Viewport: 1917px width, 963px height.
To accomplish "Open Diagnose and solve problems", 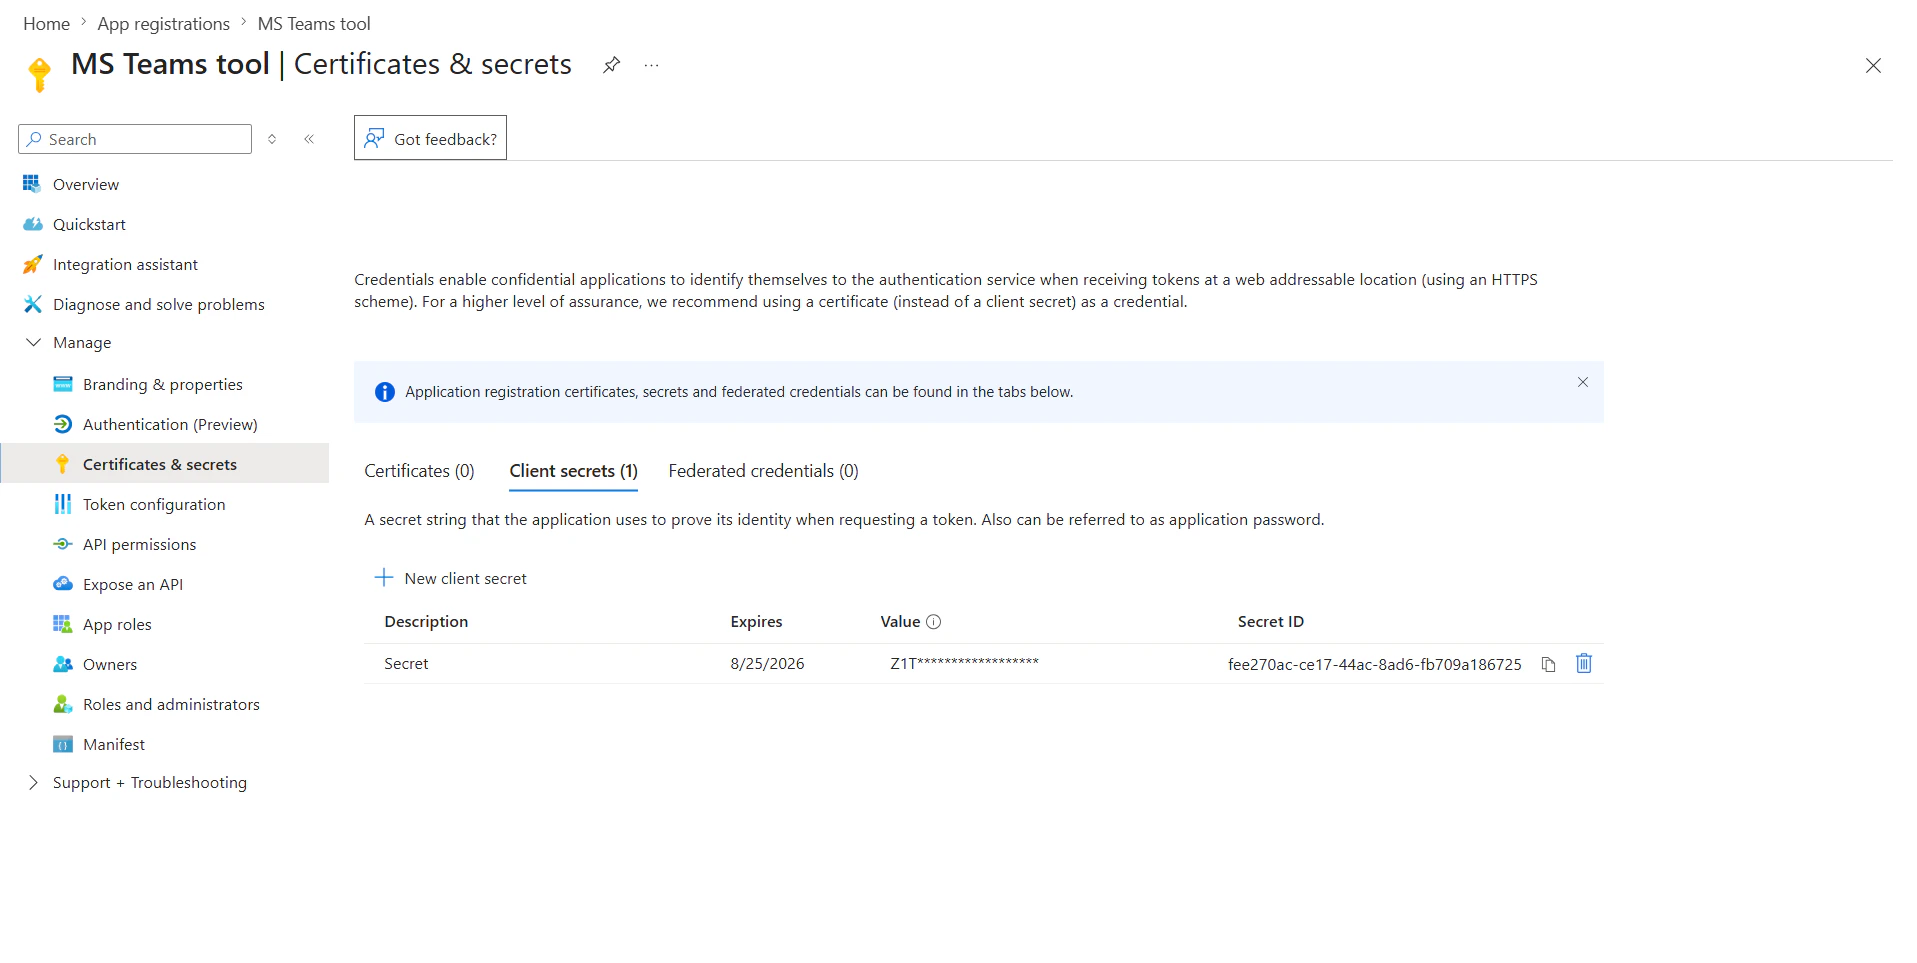I will coord(158,304).
